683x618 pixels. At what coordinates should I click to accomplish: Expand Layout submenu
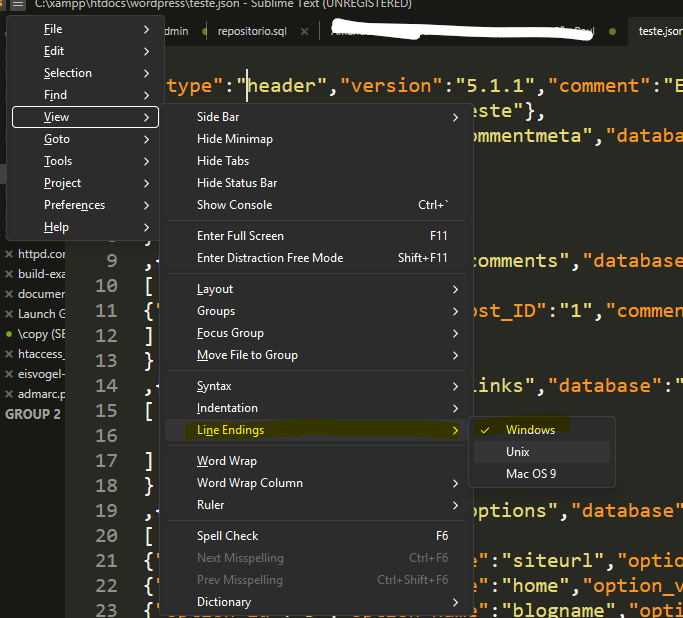316,289
